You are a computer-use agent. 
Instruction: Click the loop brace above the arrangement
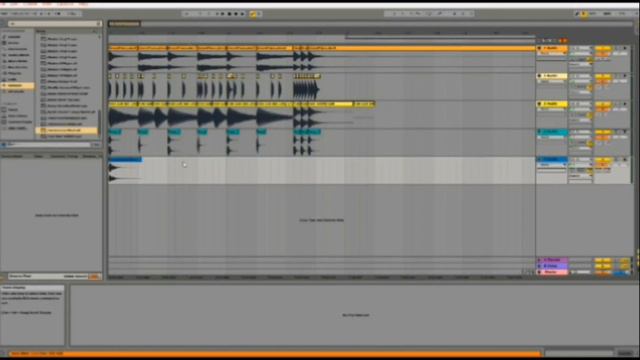[440, 37]
